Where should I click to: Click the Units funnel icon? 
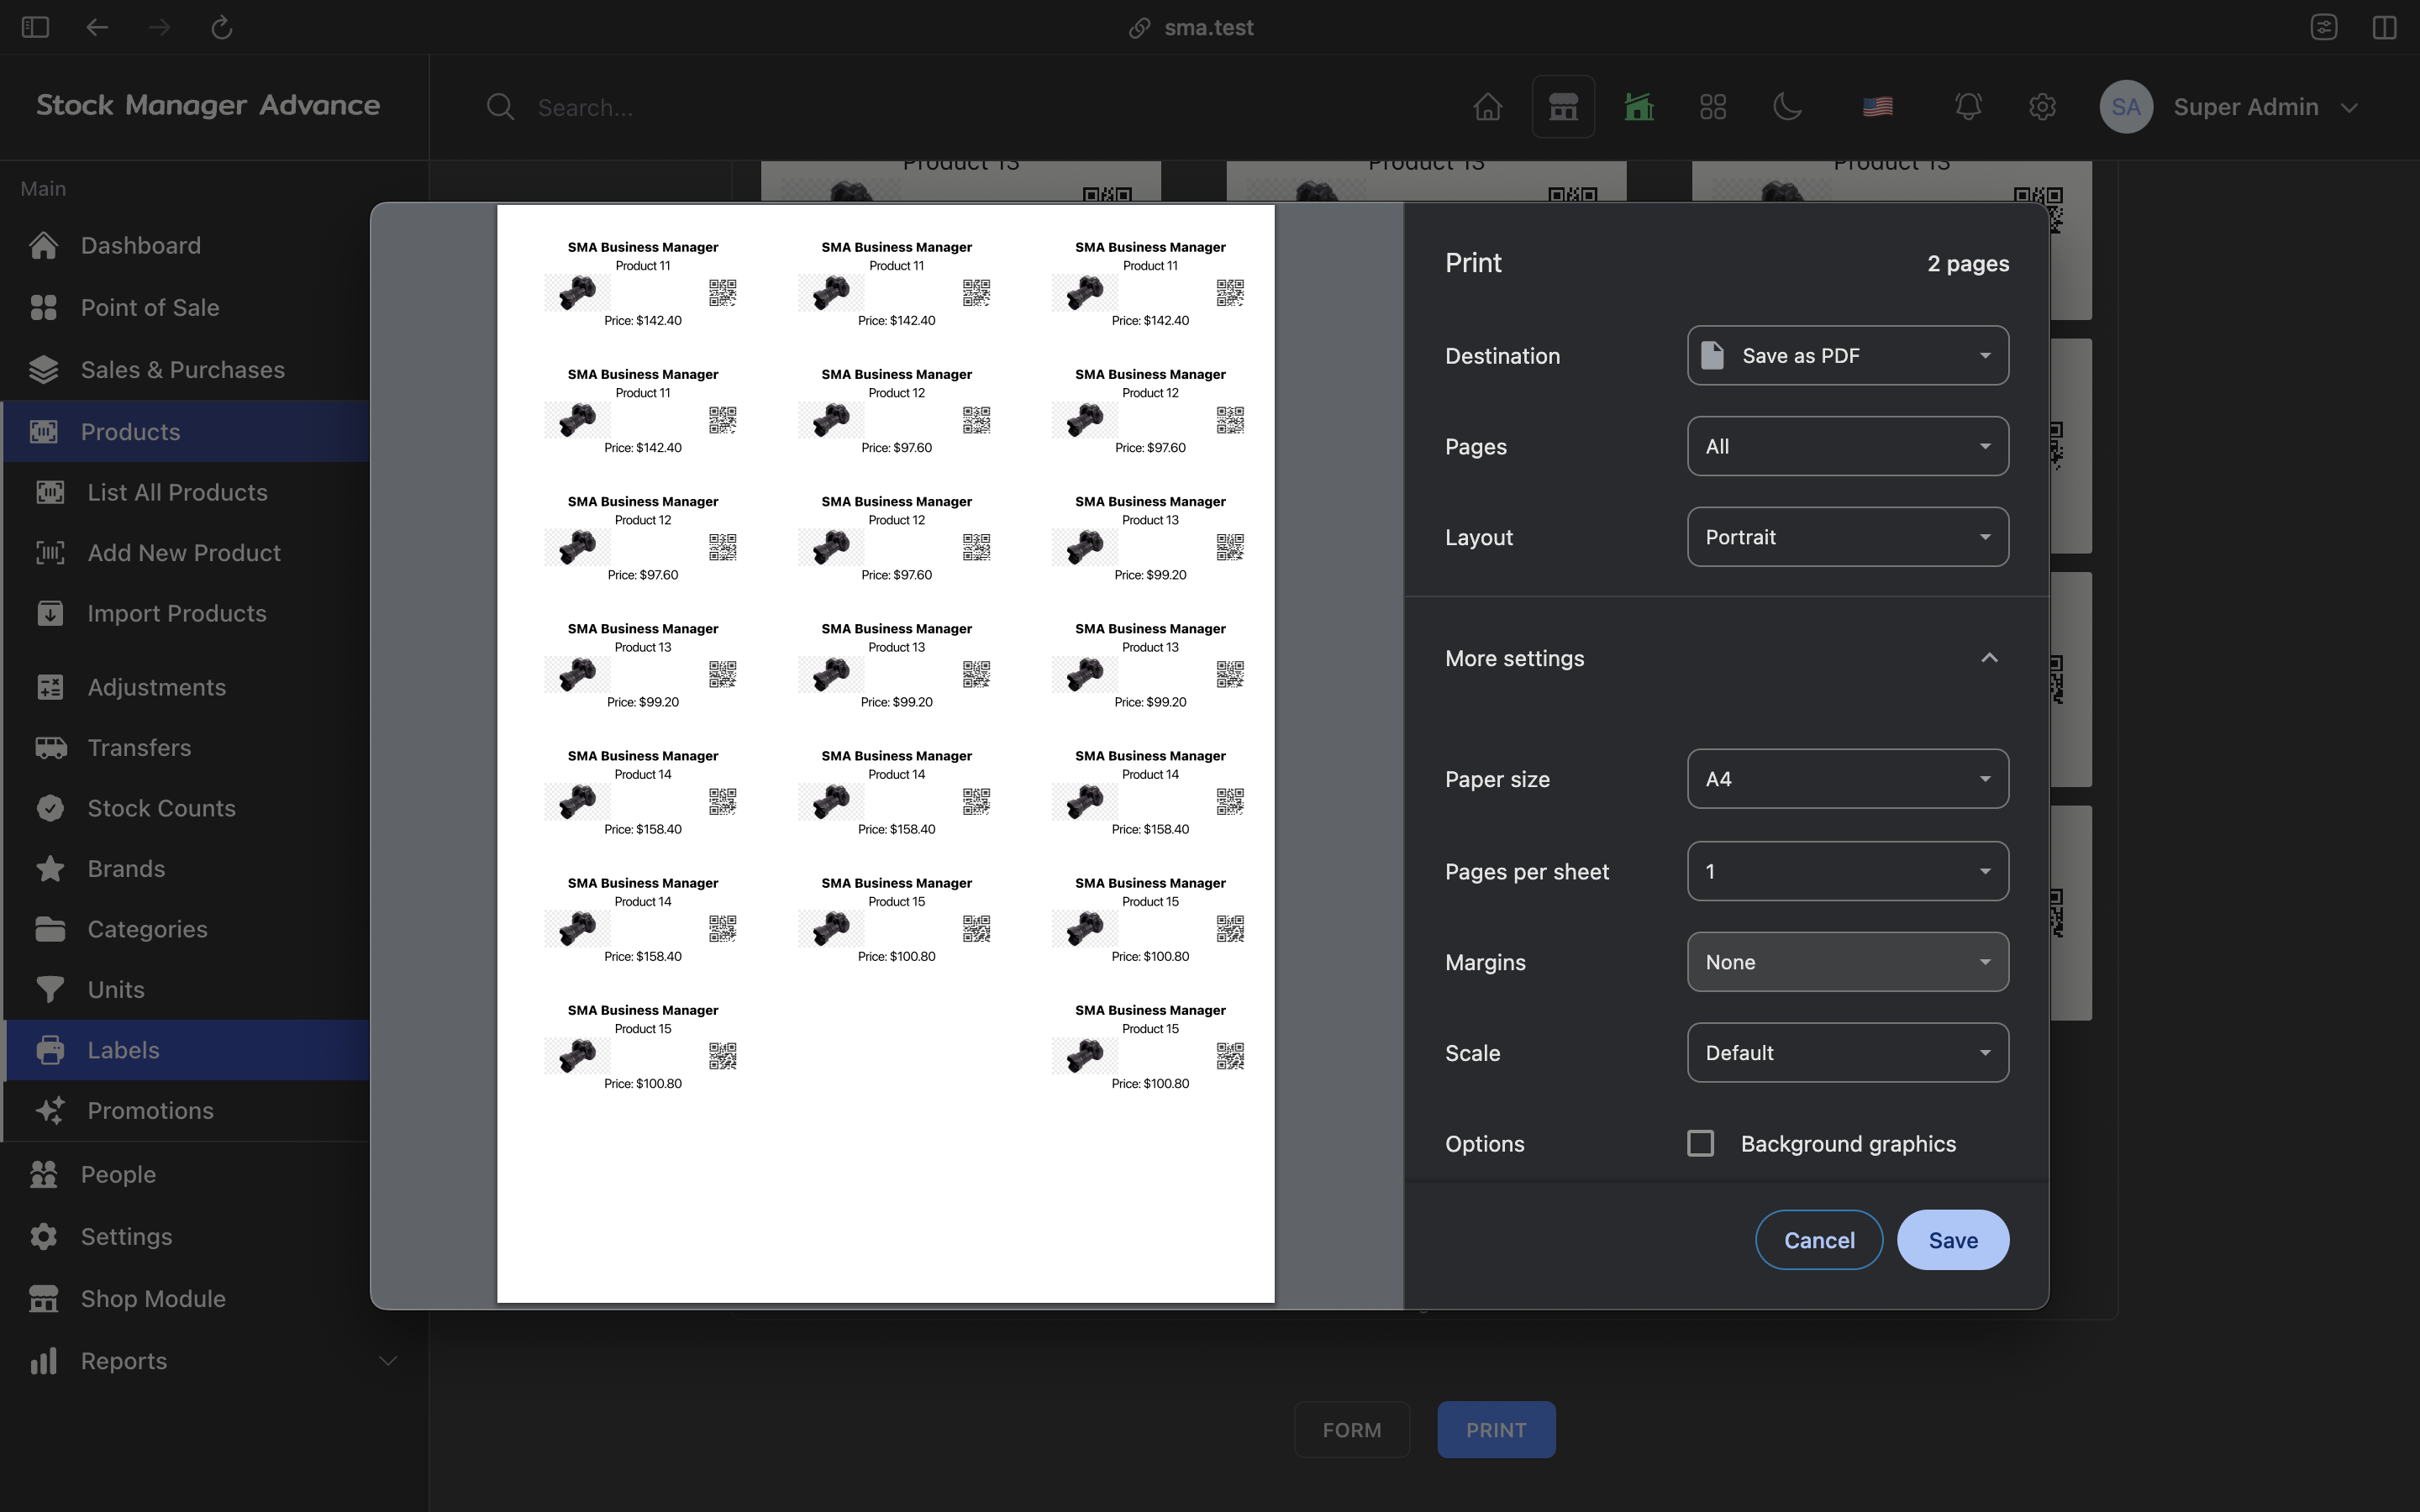click(x=50, y=989)
